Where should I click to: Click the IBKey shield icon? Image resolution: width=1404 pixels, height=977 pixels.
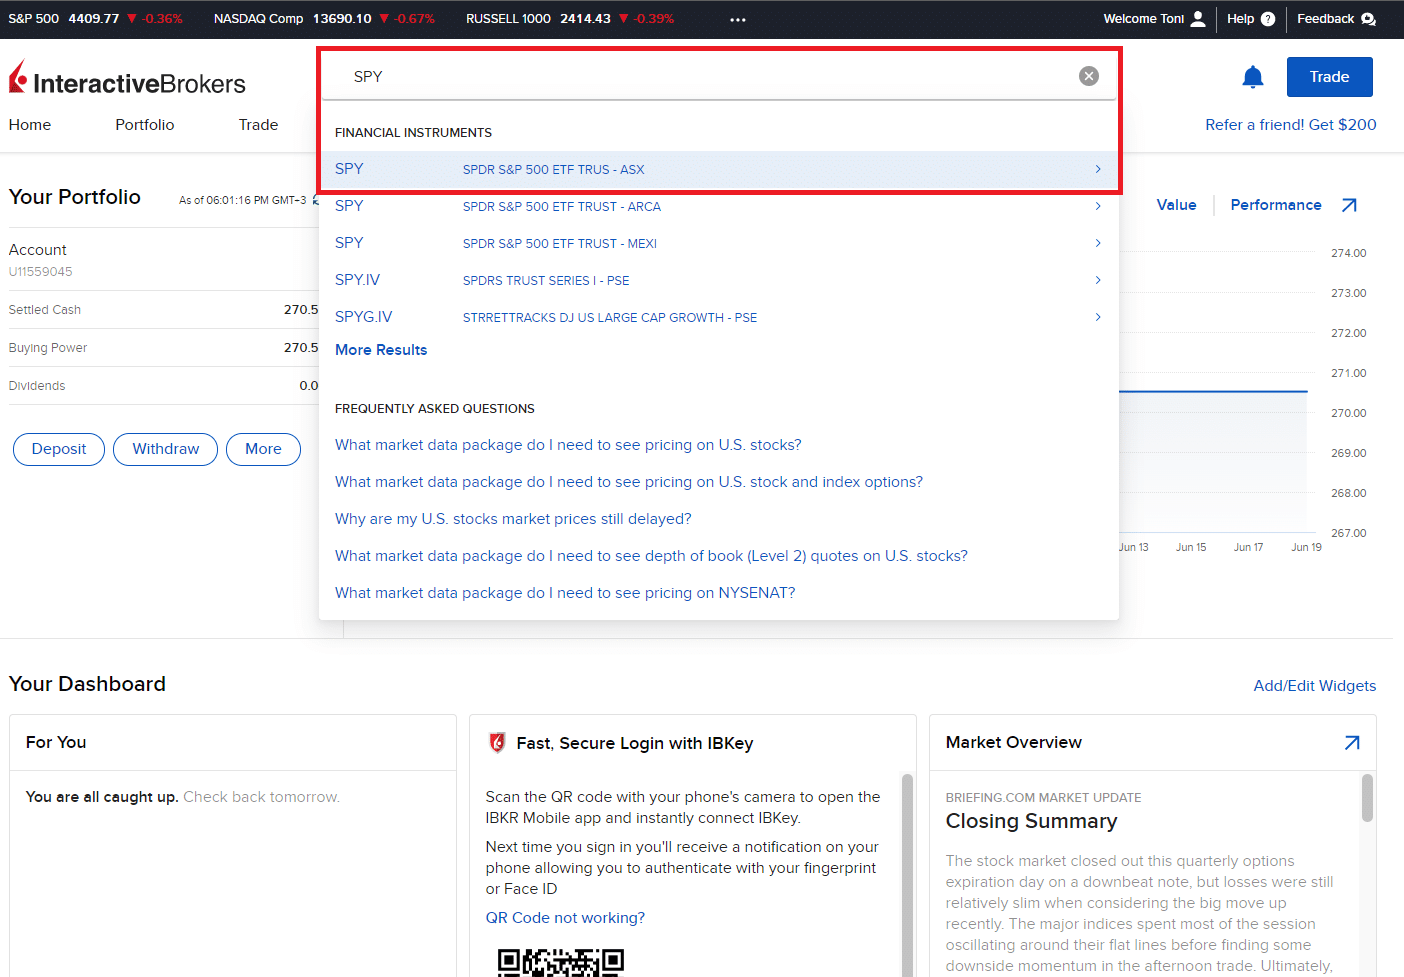[497, 743]
